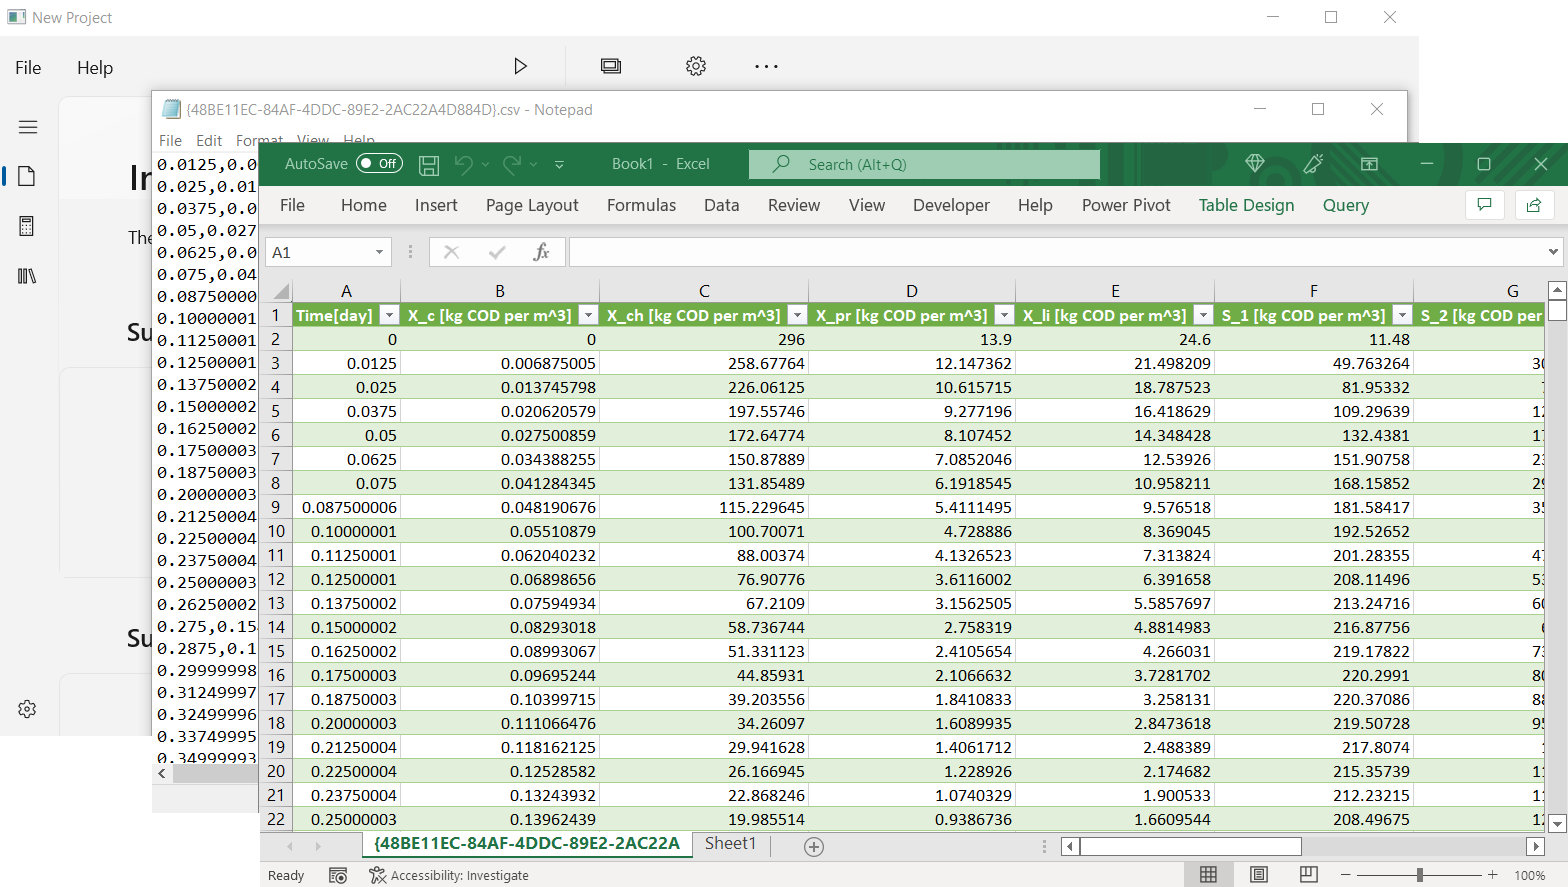Switch to Page Layout view icon

1259,875
